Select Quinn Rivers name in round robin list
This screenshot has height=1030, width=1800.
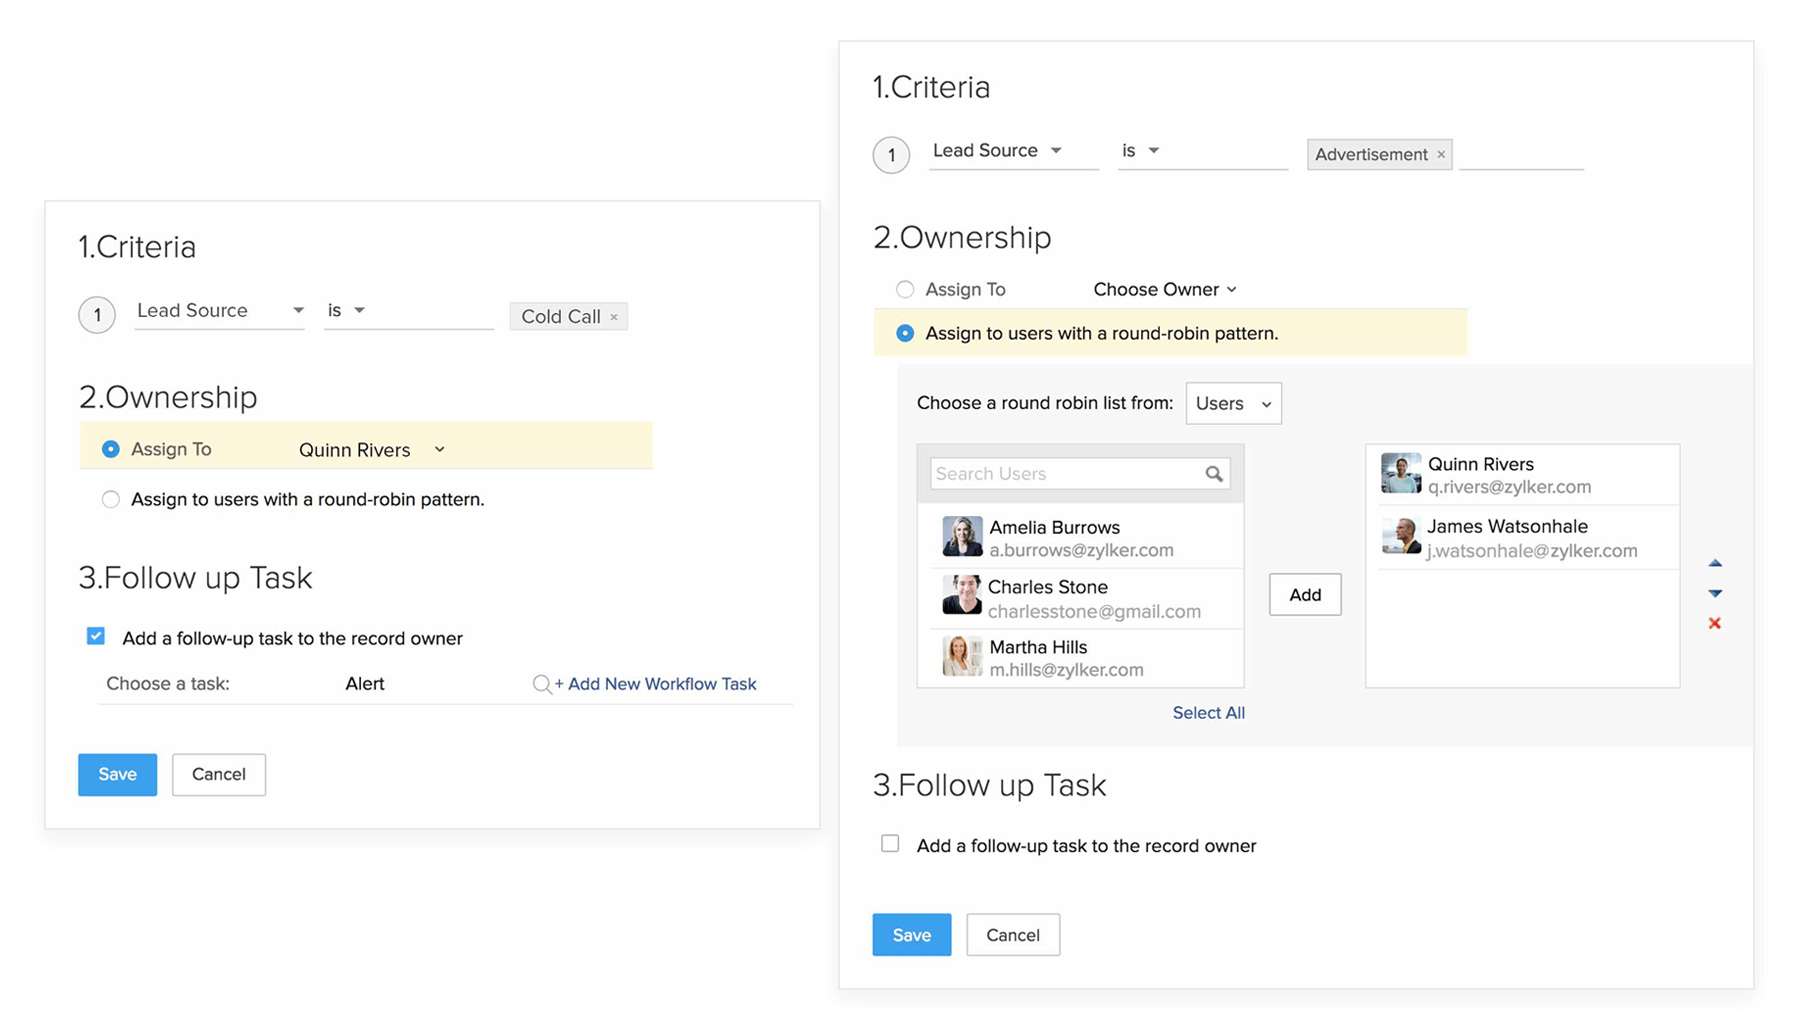pos(1481,464)
